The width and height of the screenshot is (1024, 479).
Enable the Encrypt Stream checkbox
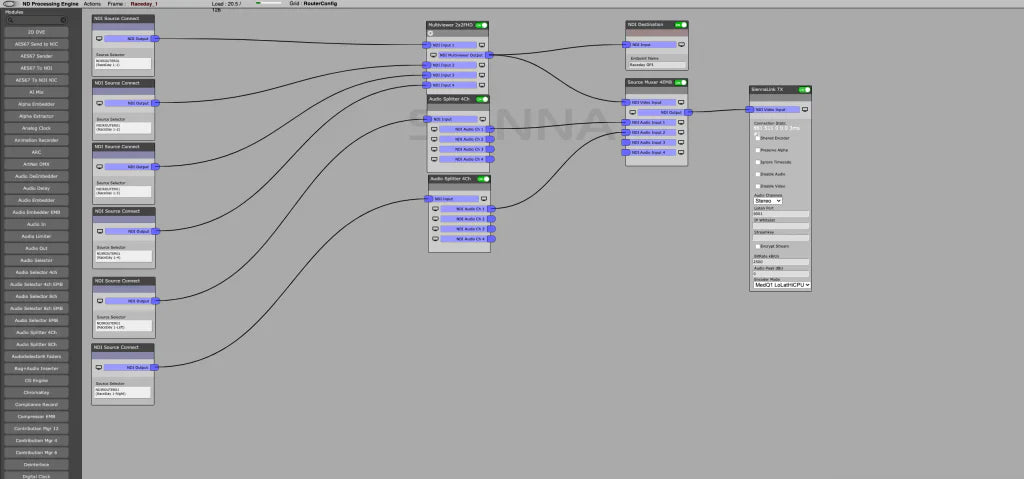click(x=758, y=246)
